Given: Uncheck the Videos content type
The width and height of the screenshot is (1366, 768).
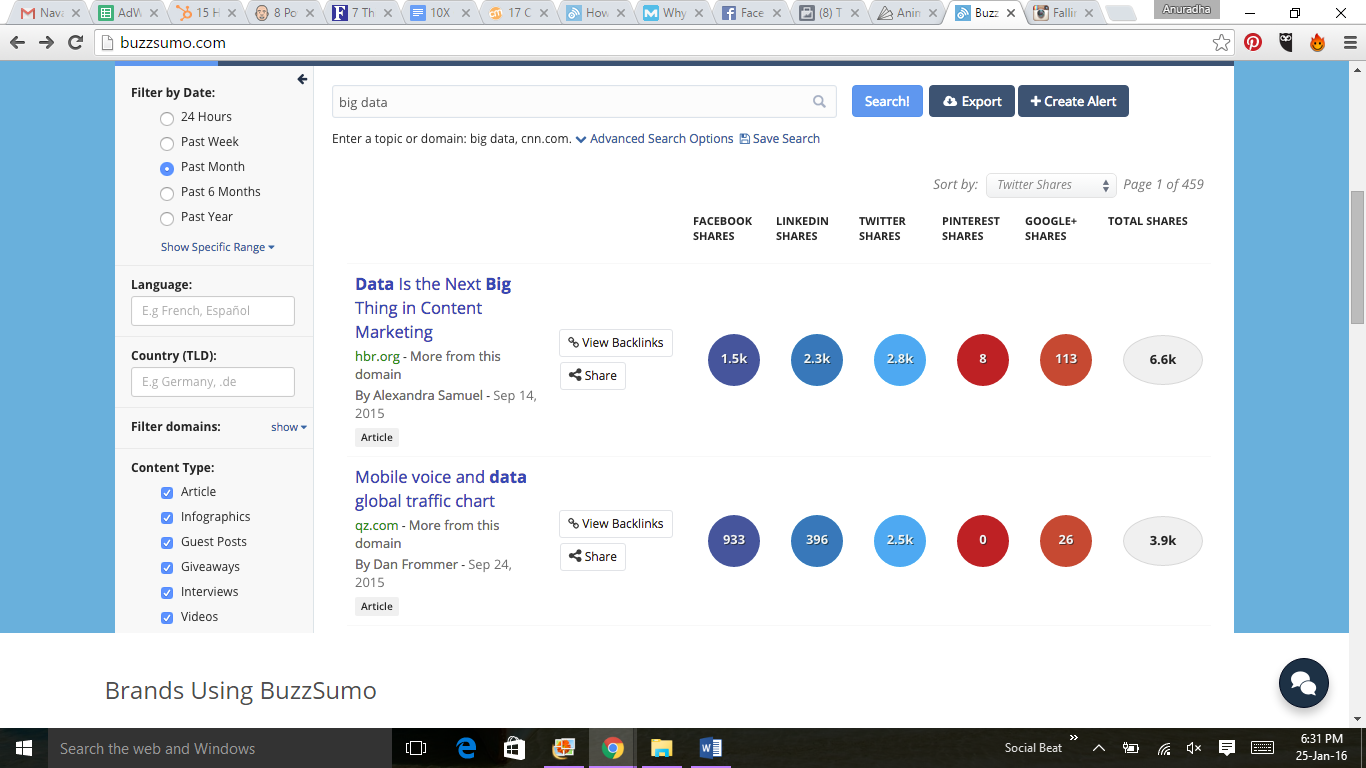Looking at the screenshot, I should click(167, 617).
